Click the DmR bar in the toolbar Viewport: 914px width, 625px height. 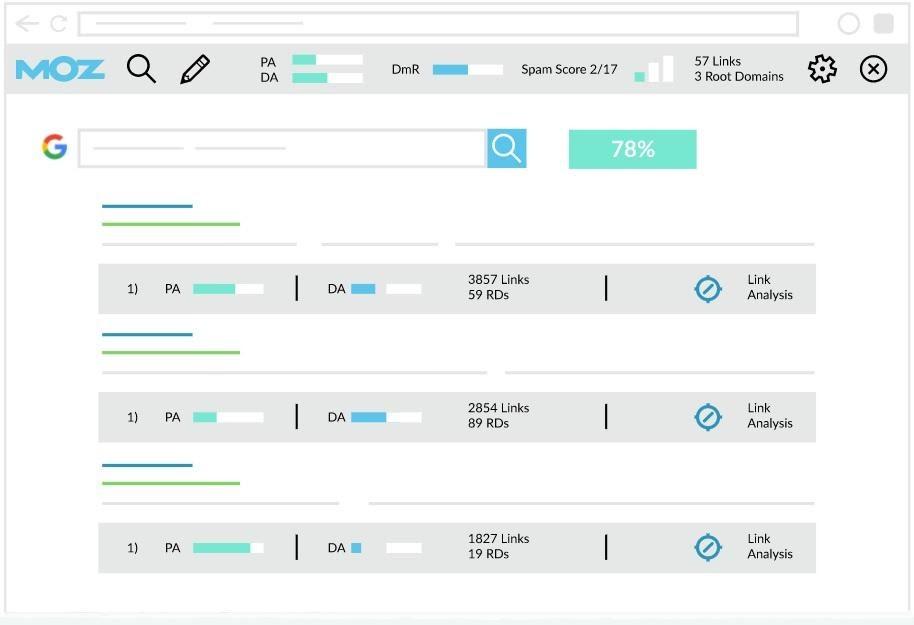click(x=467, y=70)
